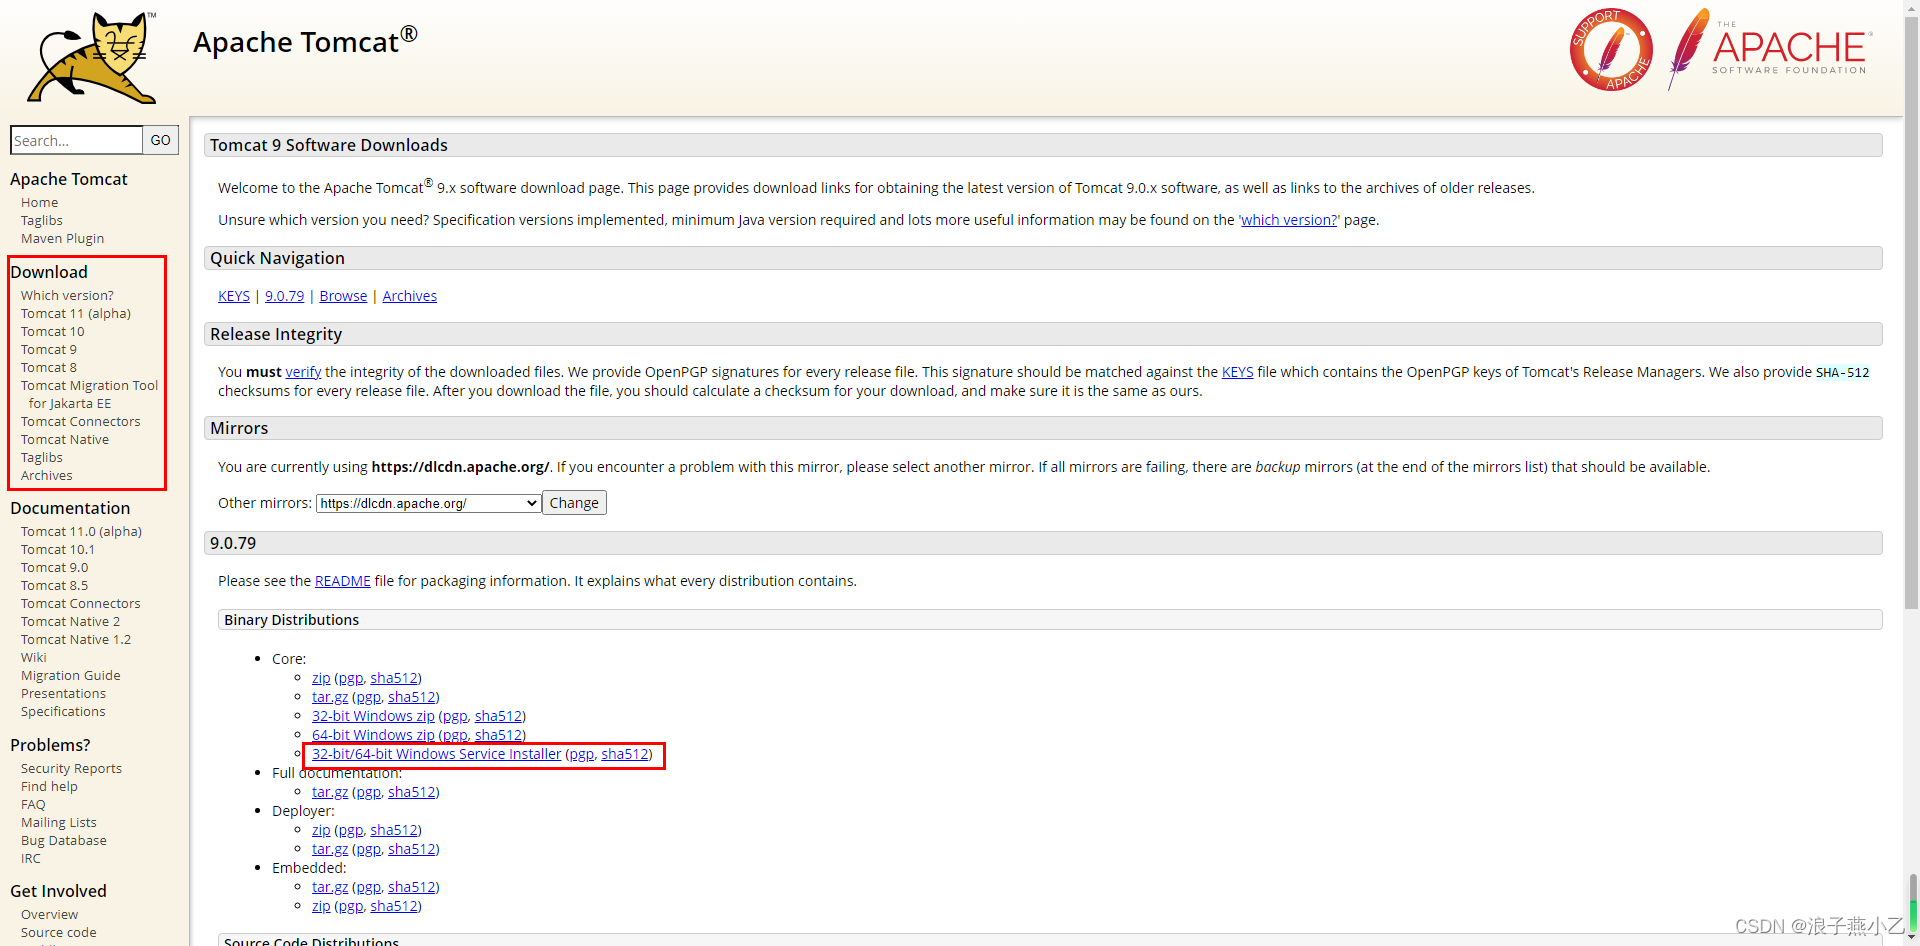
Task: Open the Other mirrors dropdown list
Action: (x=429, y=503)
